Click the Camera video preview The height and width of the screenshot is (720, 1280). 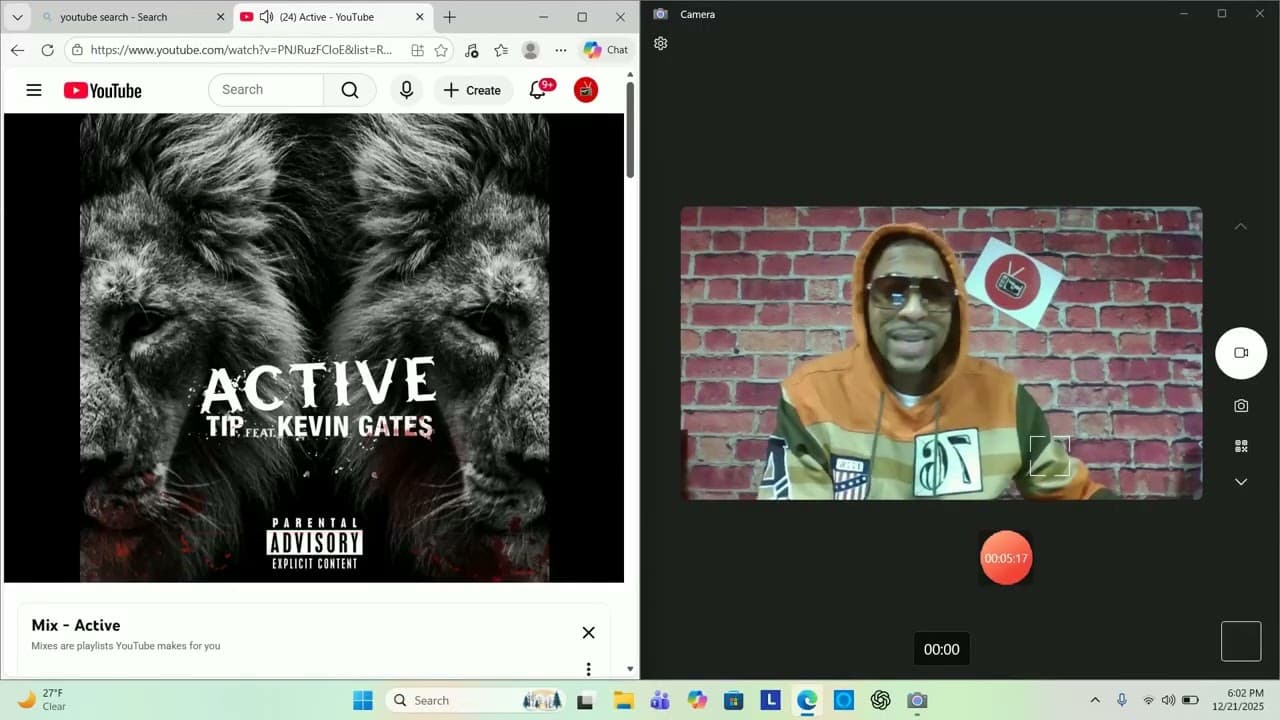pos(941,353)
